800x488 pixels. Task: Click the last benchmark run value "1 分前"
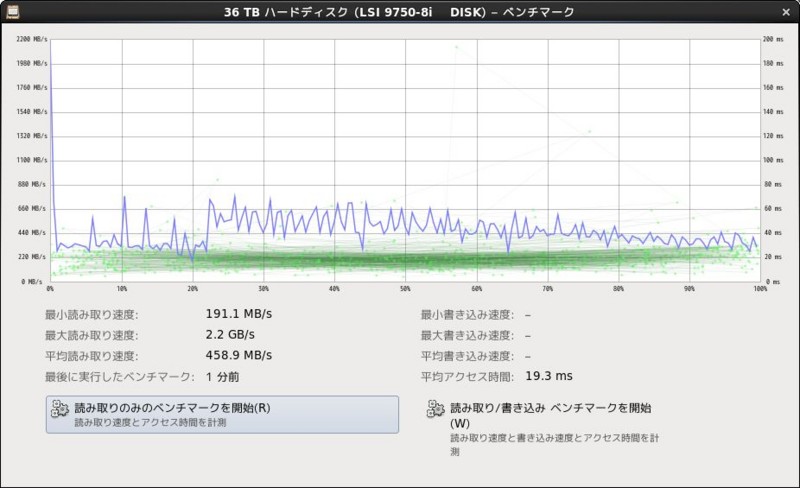(x=222, y=377)
